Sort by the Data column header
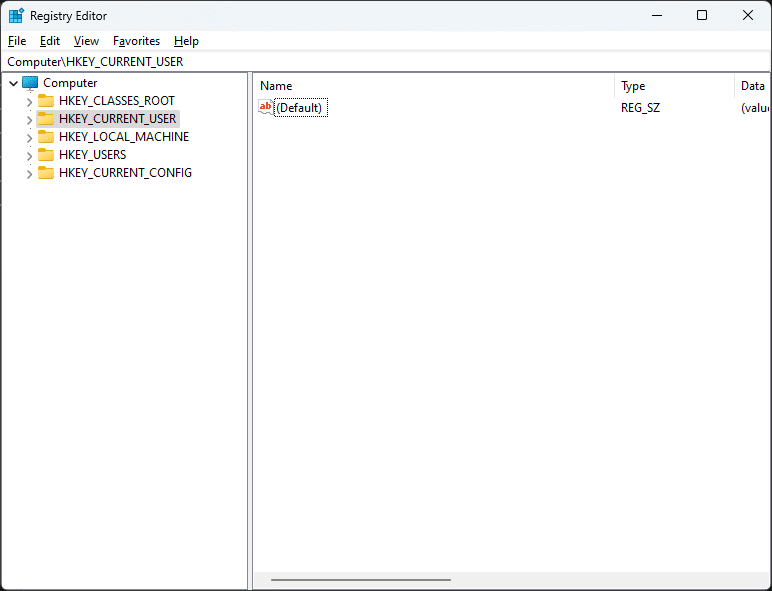 752,86
